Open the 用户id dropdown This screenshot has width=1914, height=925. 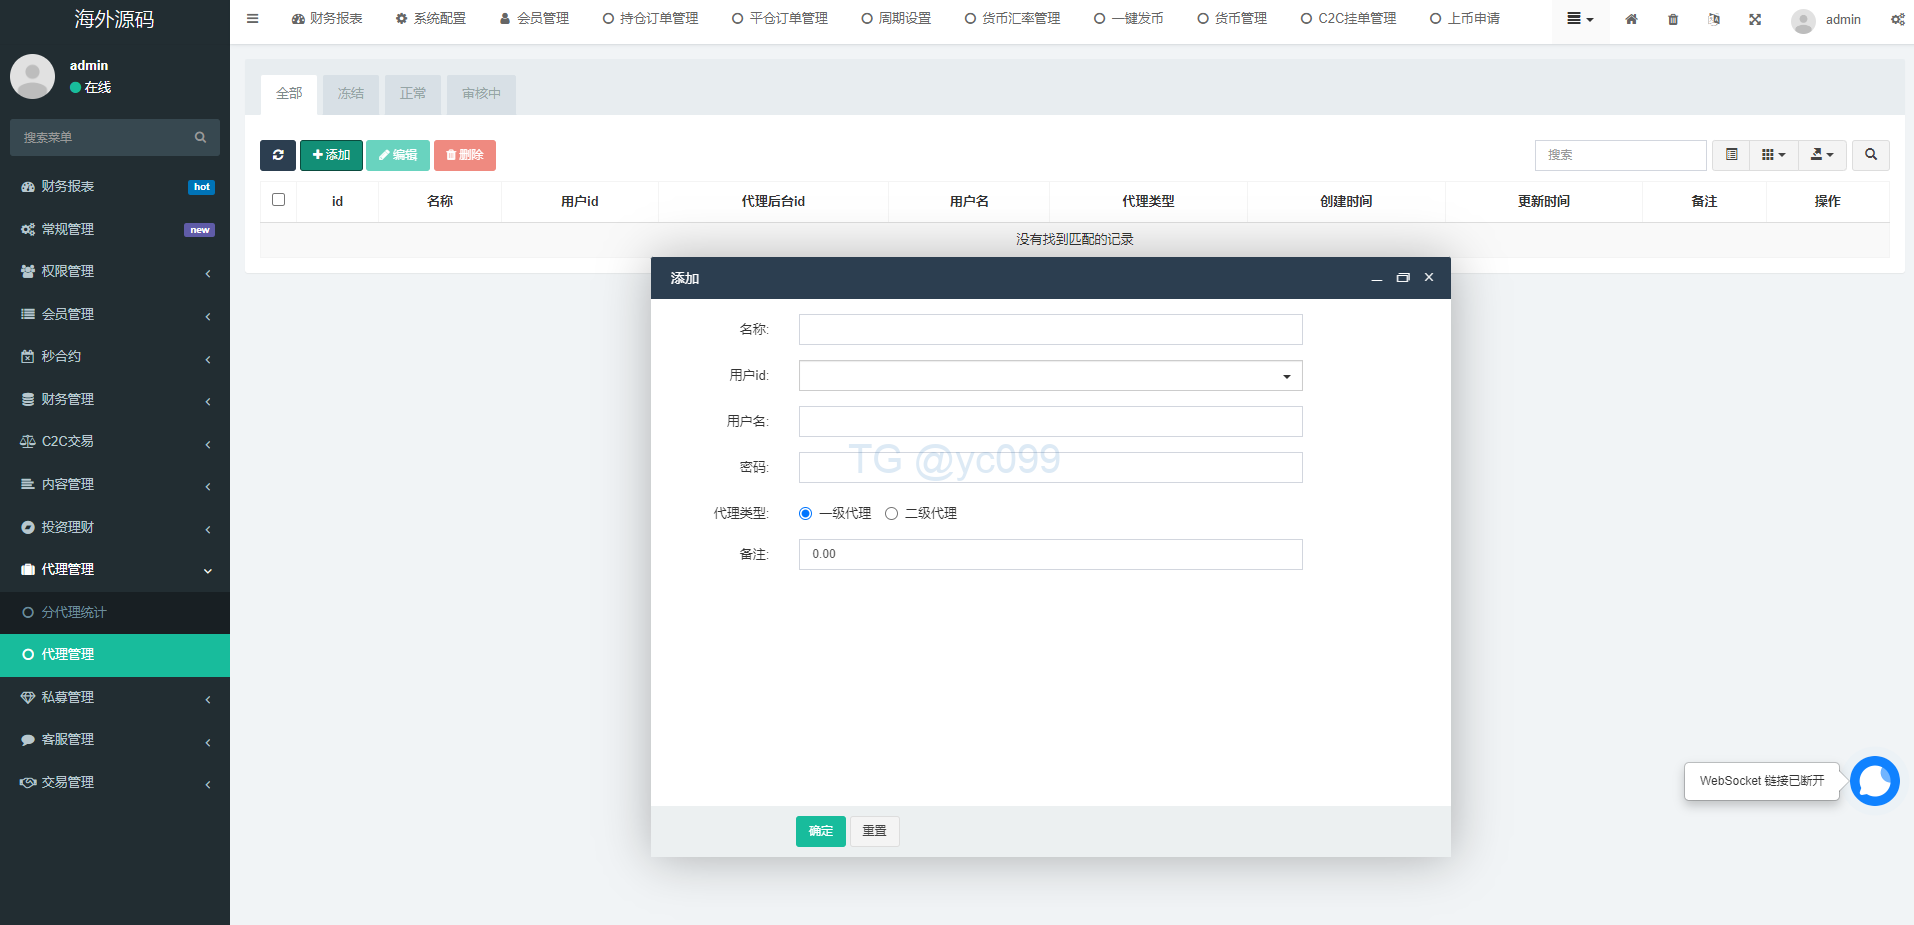[1050, 376]
